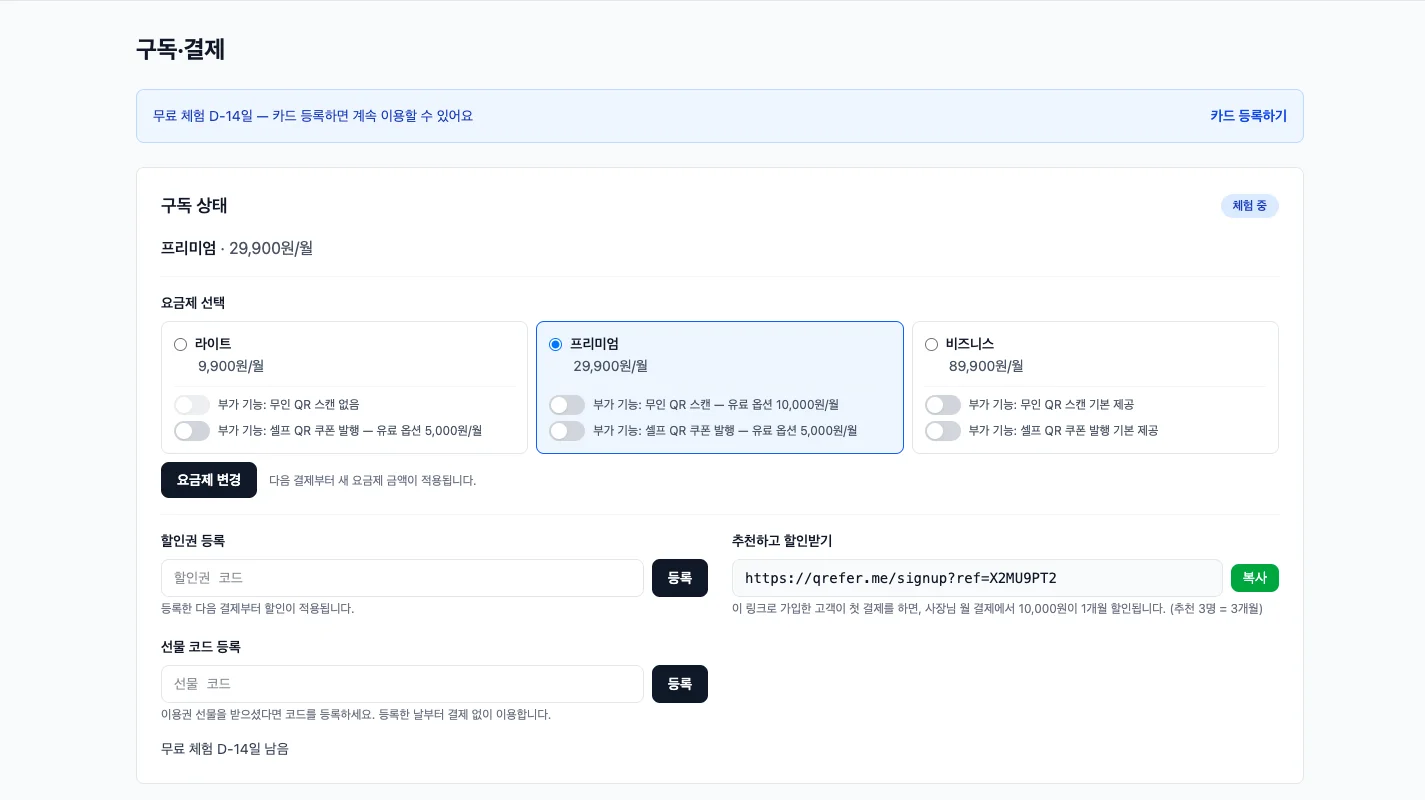Click the referral URL field qrefer.me/signup
The height and width of the screenshot is (800, 1425).
(977, 578)
